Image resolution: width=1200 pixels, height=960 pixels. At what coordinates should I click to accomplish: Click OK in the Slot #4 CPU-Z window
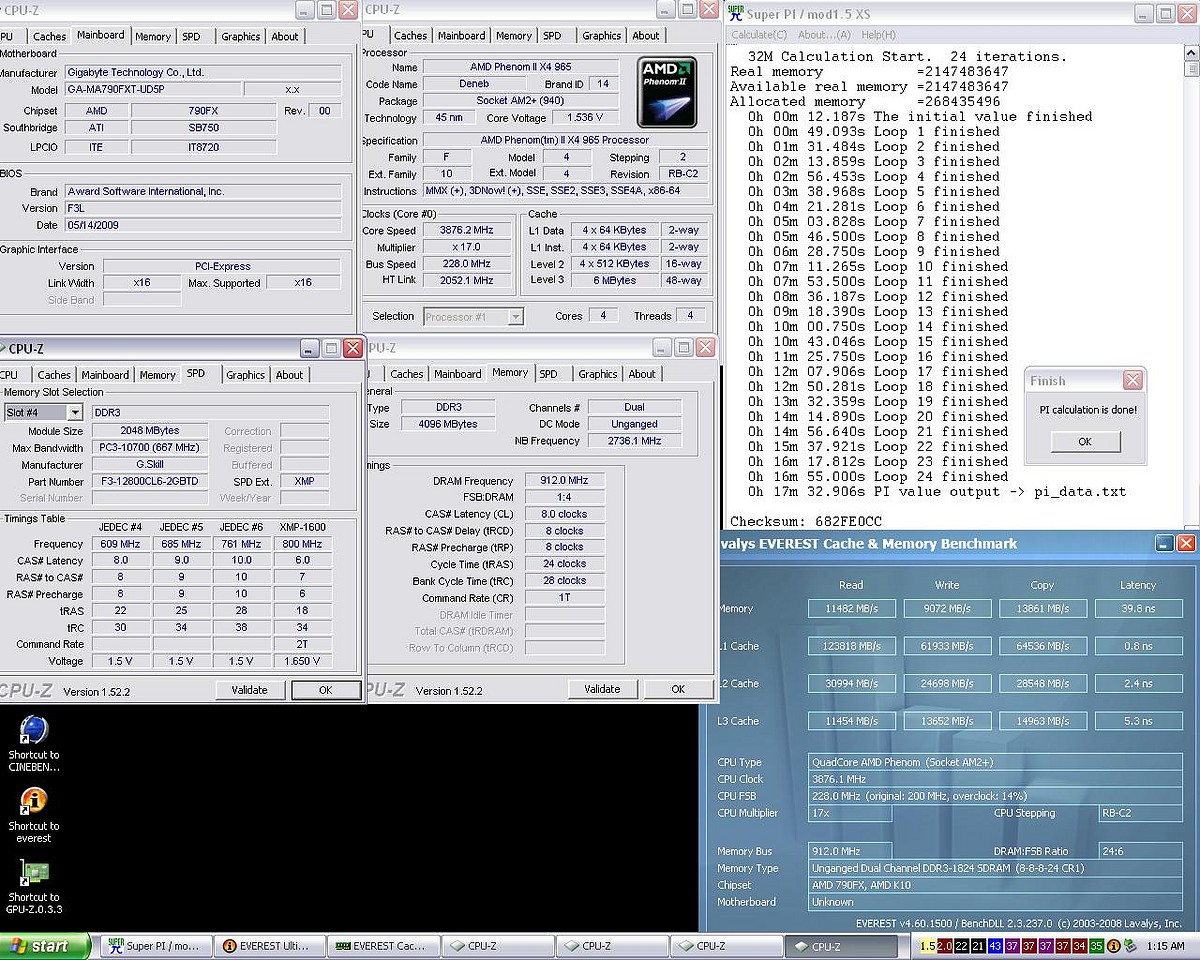tap(326, 690)
